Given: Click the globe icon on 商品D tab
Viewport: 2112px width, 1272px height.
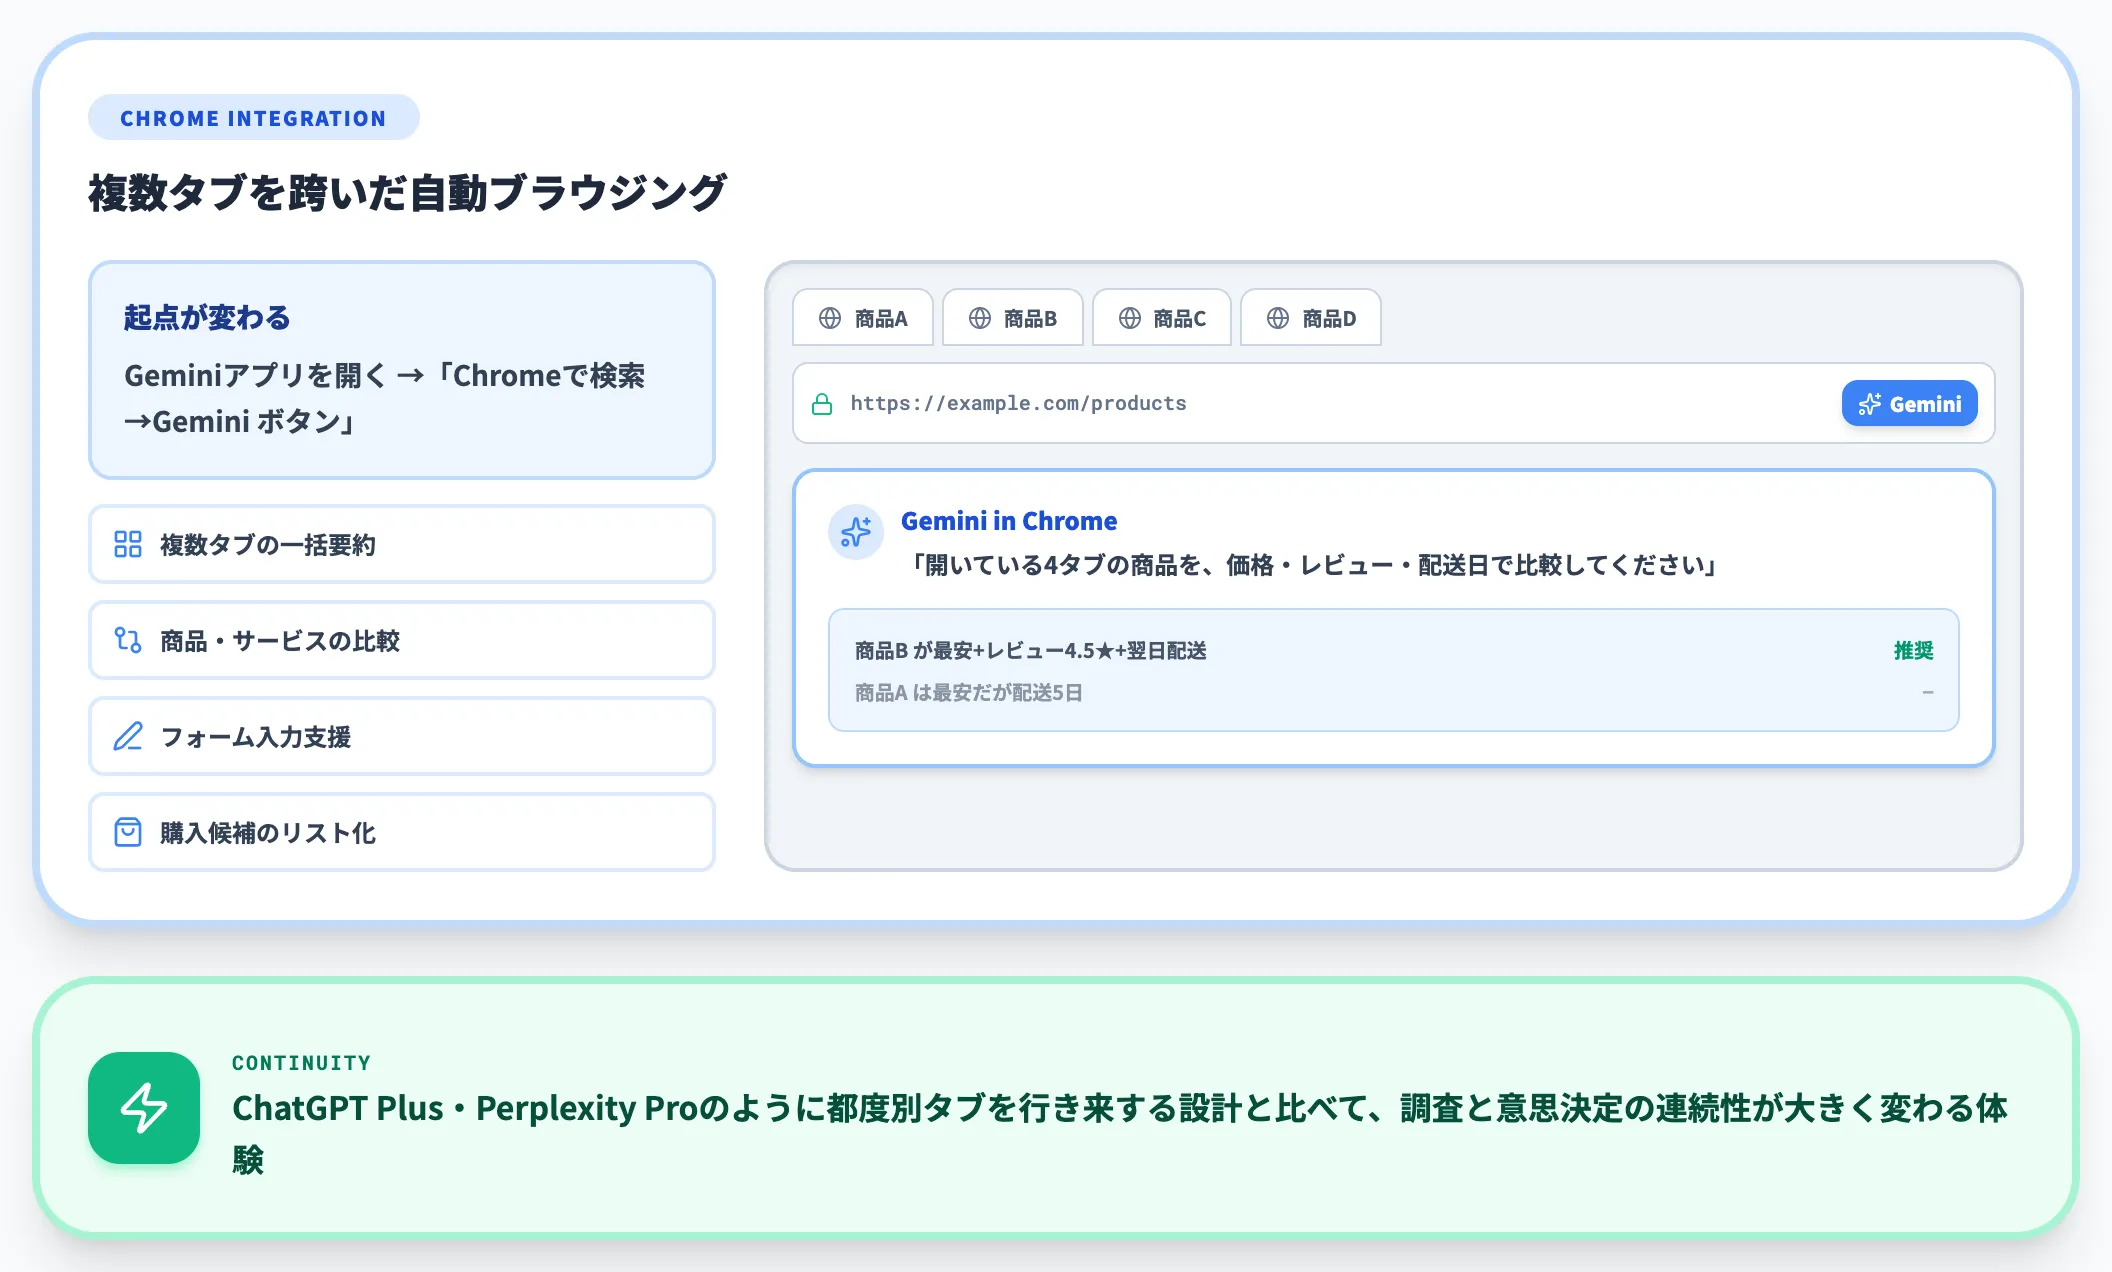Looking at the screenshot, I should click(1278, 318).
